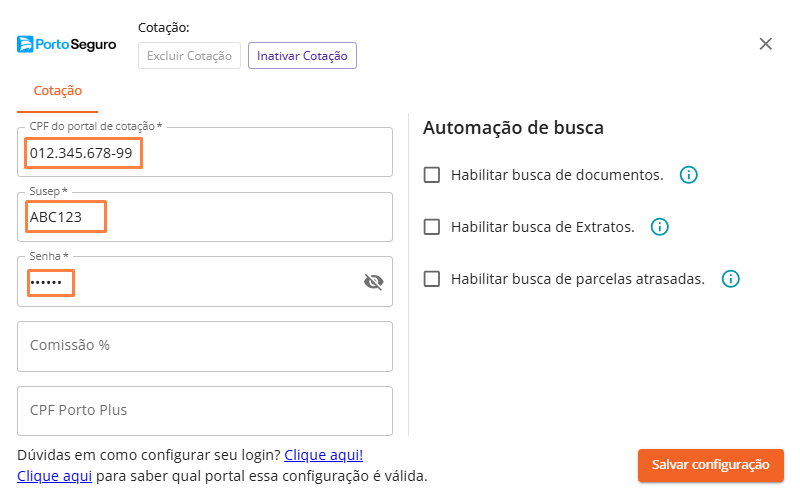Toggle password visibility in Senha field
This screenshot has width=800, height=502.
[x=373, y=282]
